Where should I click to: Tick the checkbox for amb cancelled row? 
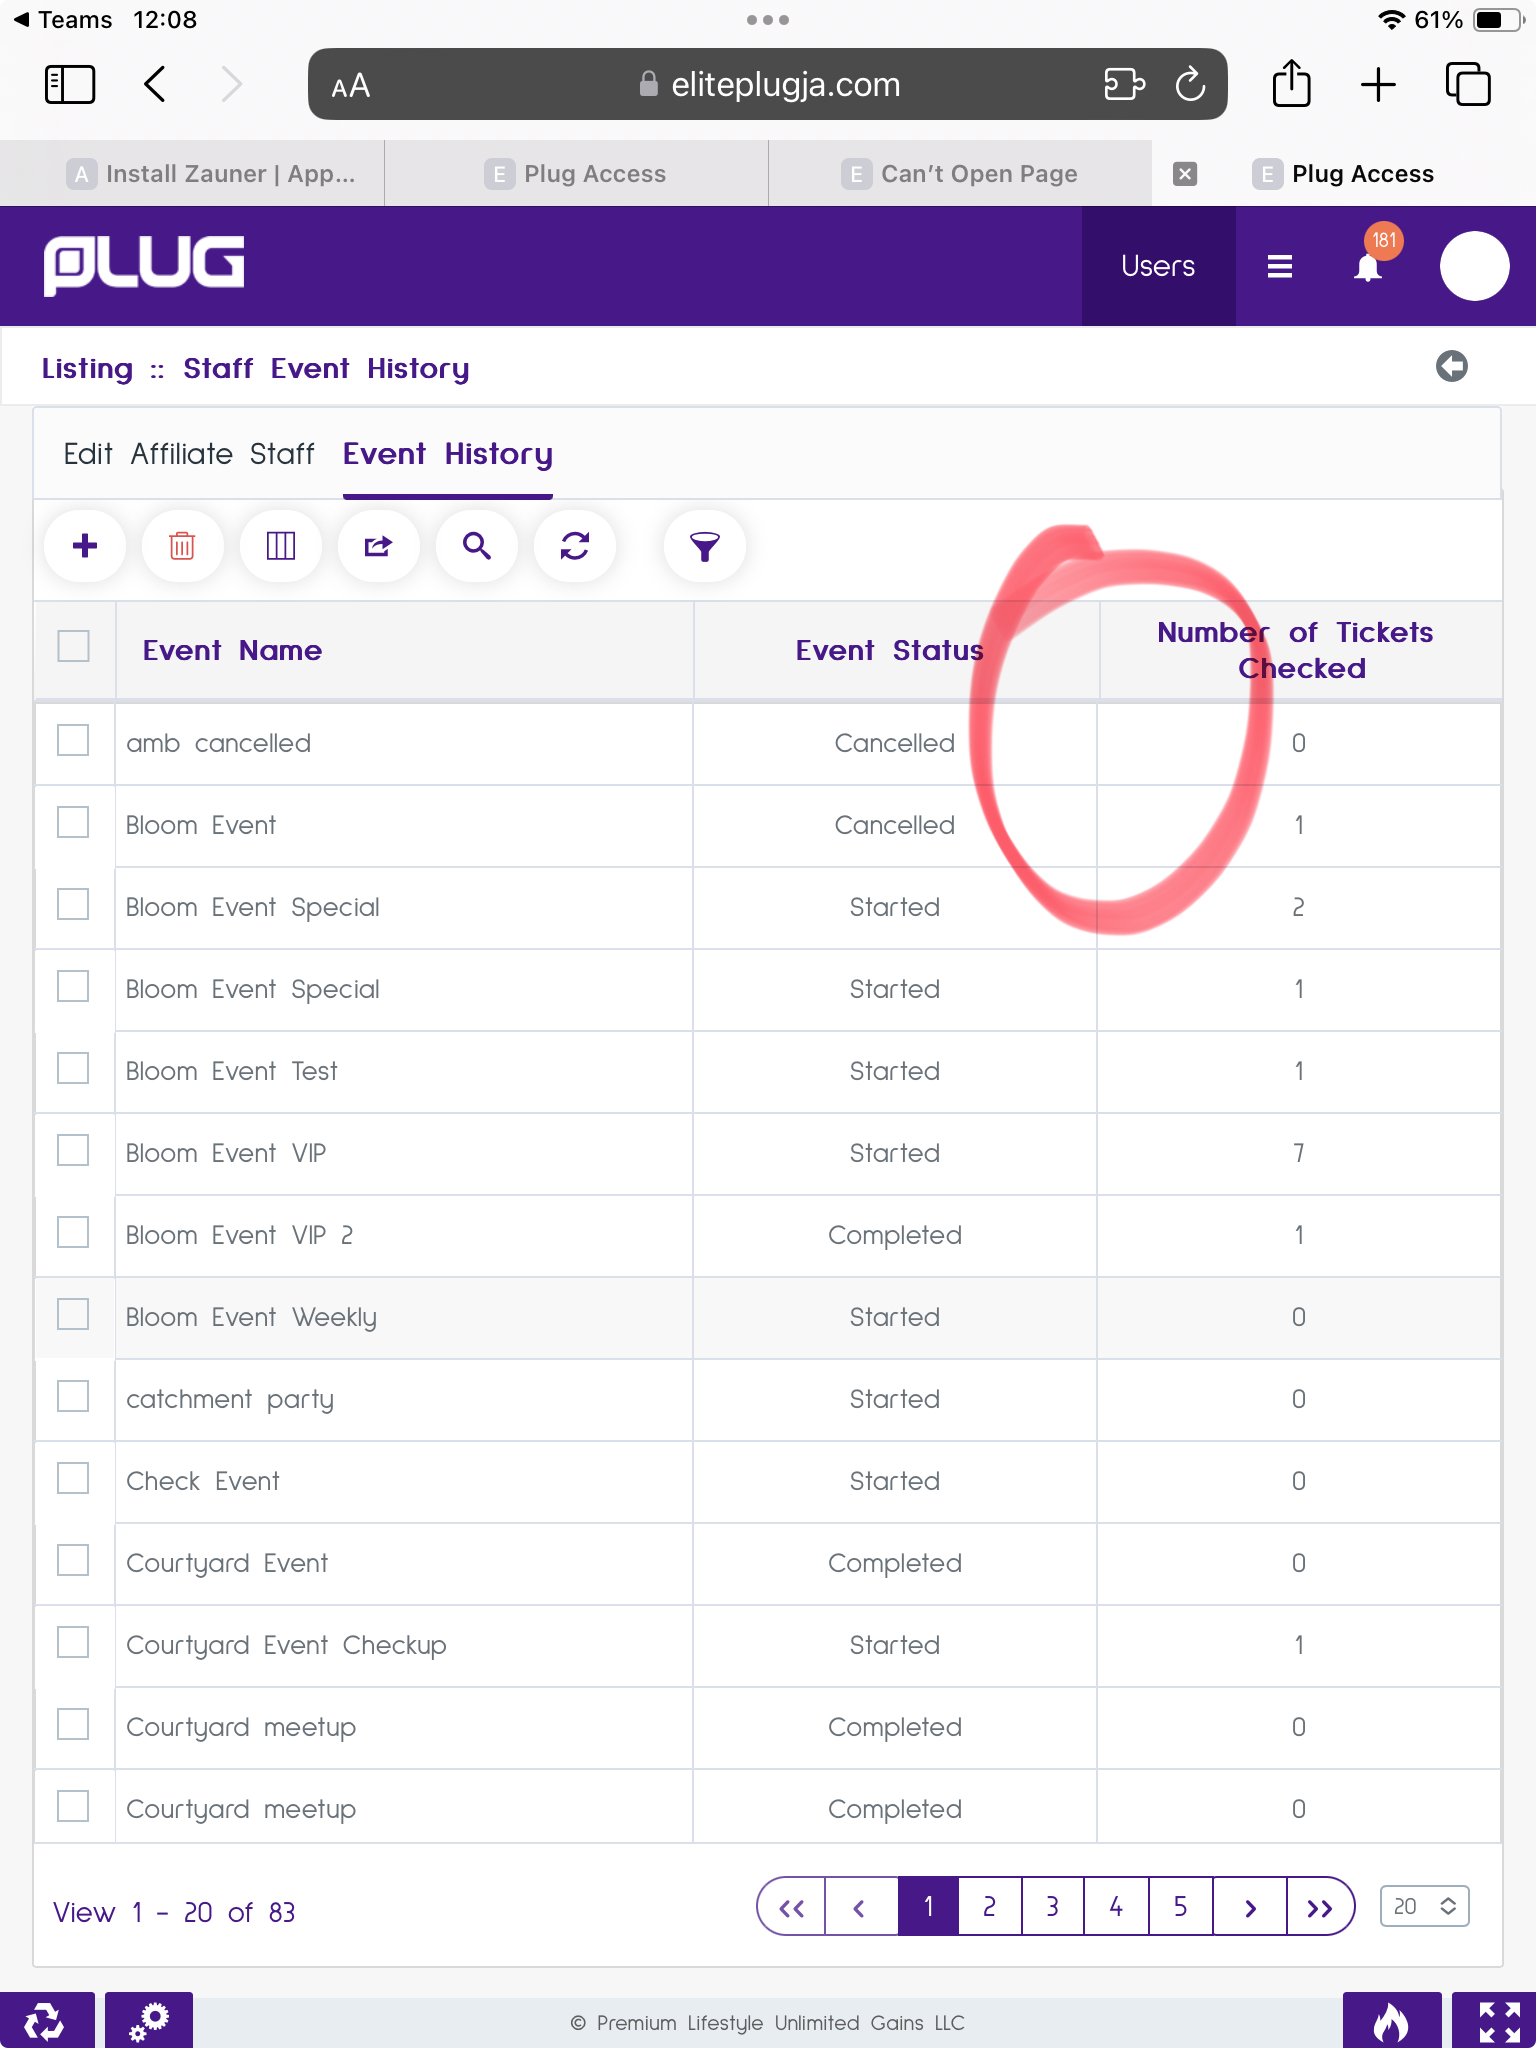point(73,741)
